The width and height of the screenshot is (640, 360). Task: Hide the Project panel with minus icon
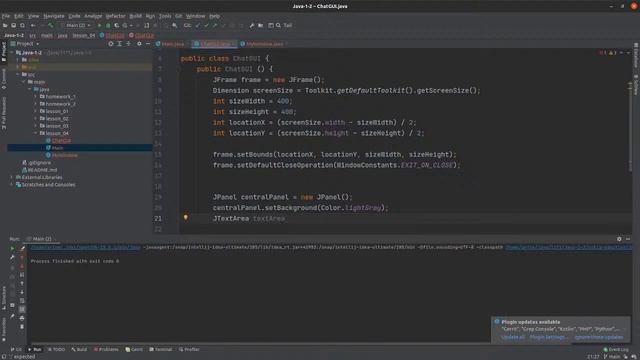pyautogui.click(x=148, y=44)
